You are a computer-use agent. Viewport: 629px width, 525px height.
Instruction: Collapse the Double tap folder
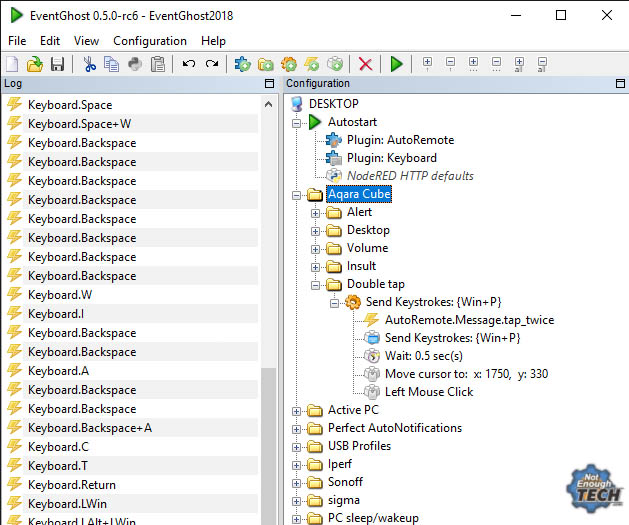click(316, 284)
